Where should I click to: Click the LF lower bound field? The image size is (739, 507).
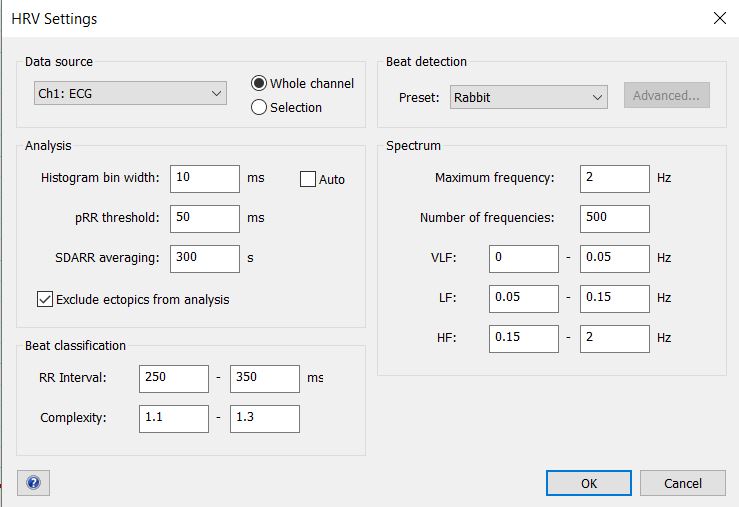[x=523, y=298]
